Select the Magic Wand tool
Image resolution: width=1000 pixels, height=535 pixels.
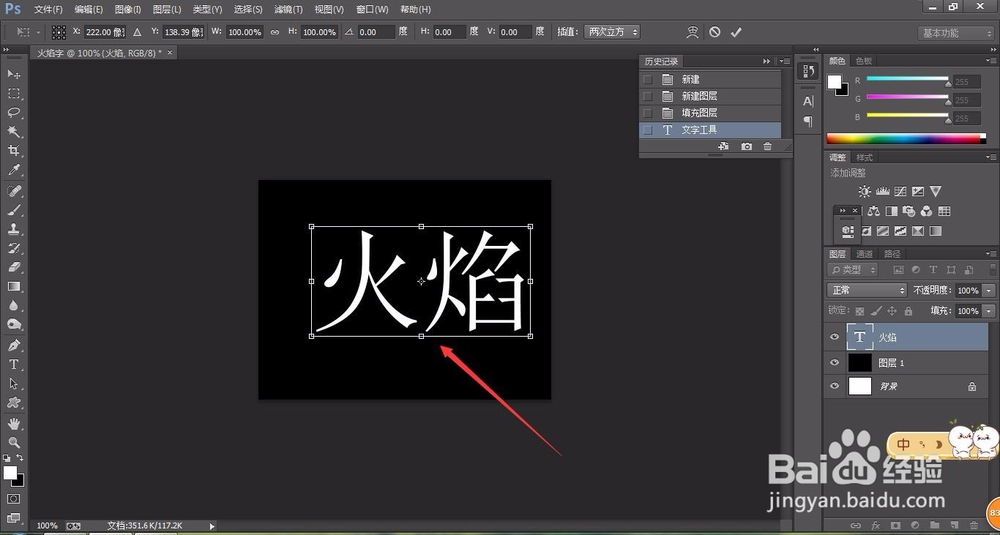click(x=13, y=132)
